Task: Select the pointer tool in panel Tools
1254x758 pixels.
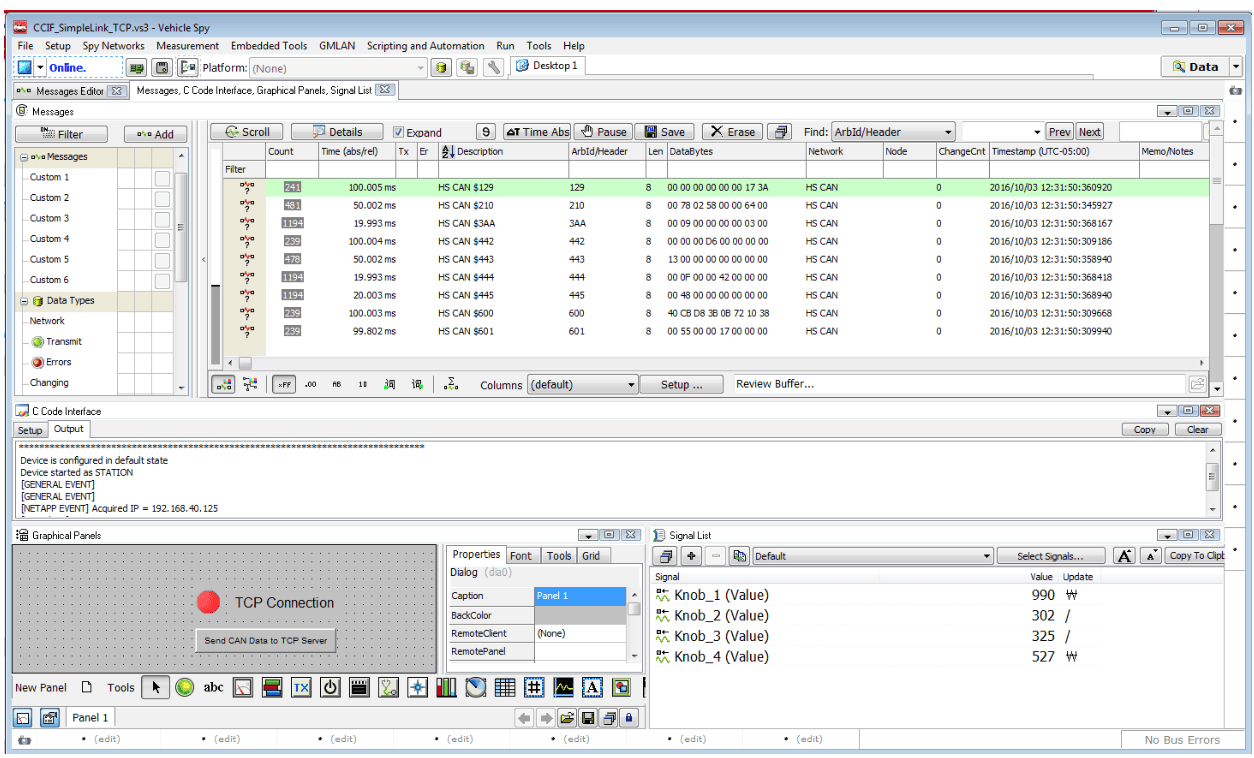Action: coord(154,687)
